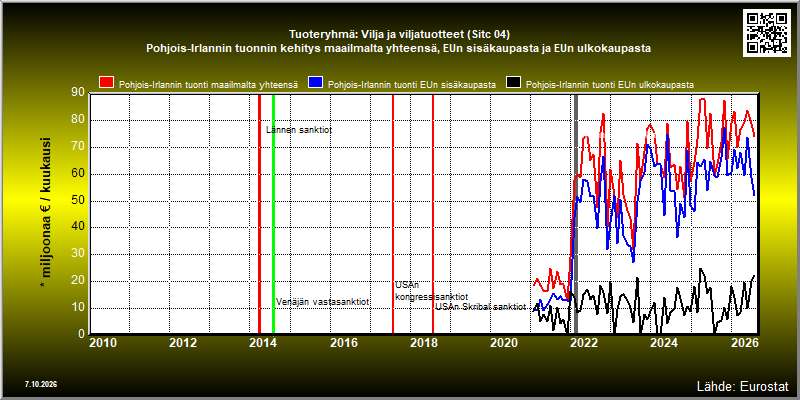
Task: Click the source text 'Lähde: Eurostat'
Action: [x=743, y=385]
